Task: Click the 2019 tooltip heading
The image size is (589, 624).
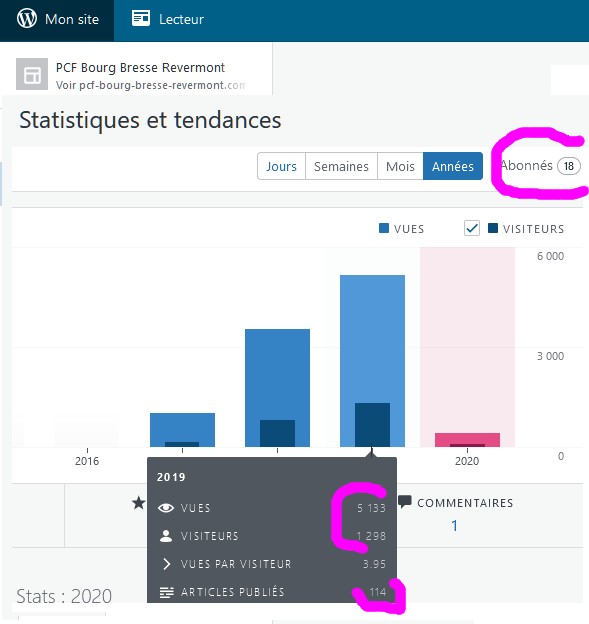Action: click(171, 477)
